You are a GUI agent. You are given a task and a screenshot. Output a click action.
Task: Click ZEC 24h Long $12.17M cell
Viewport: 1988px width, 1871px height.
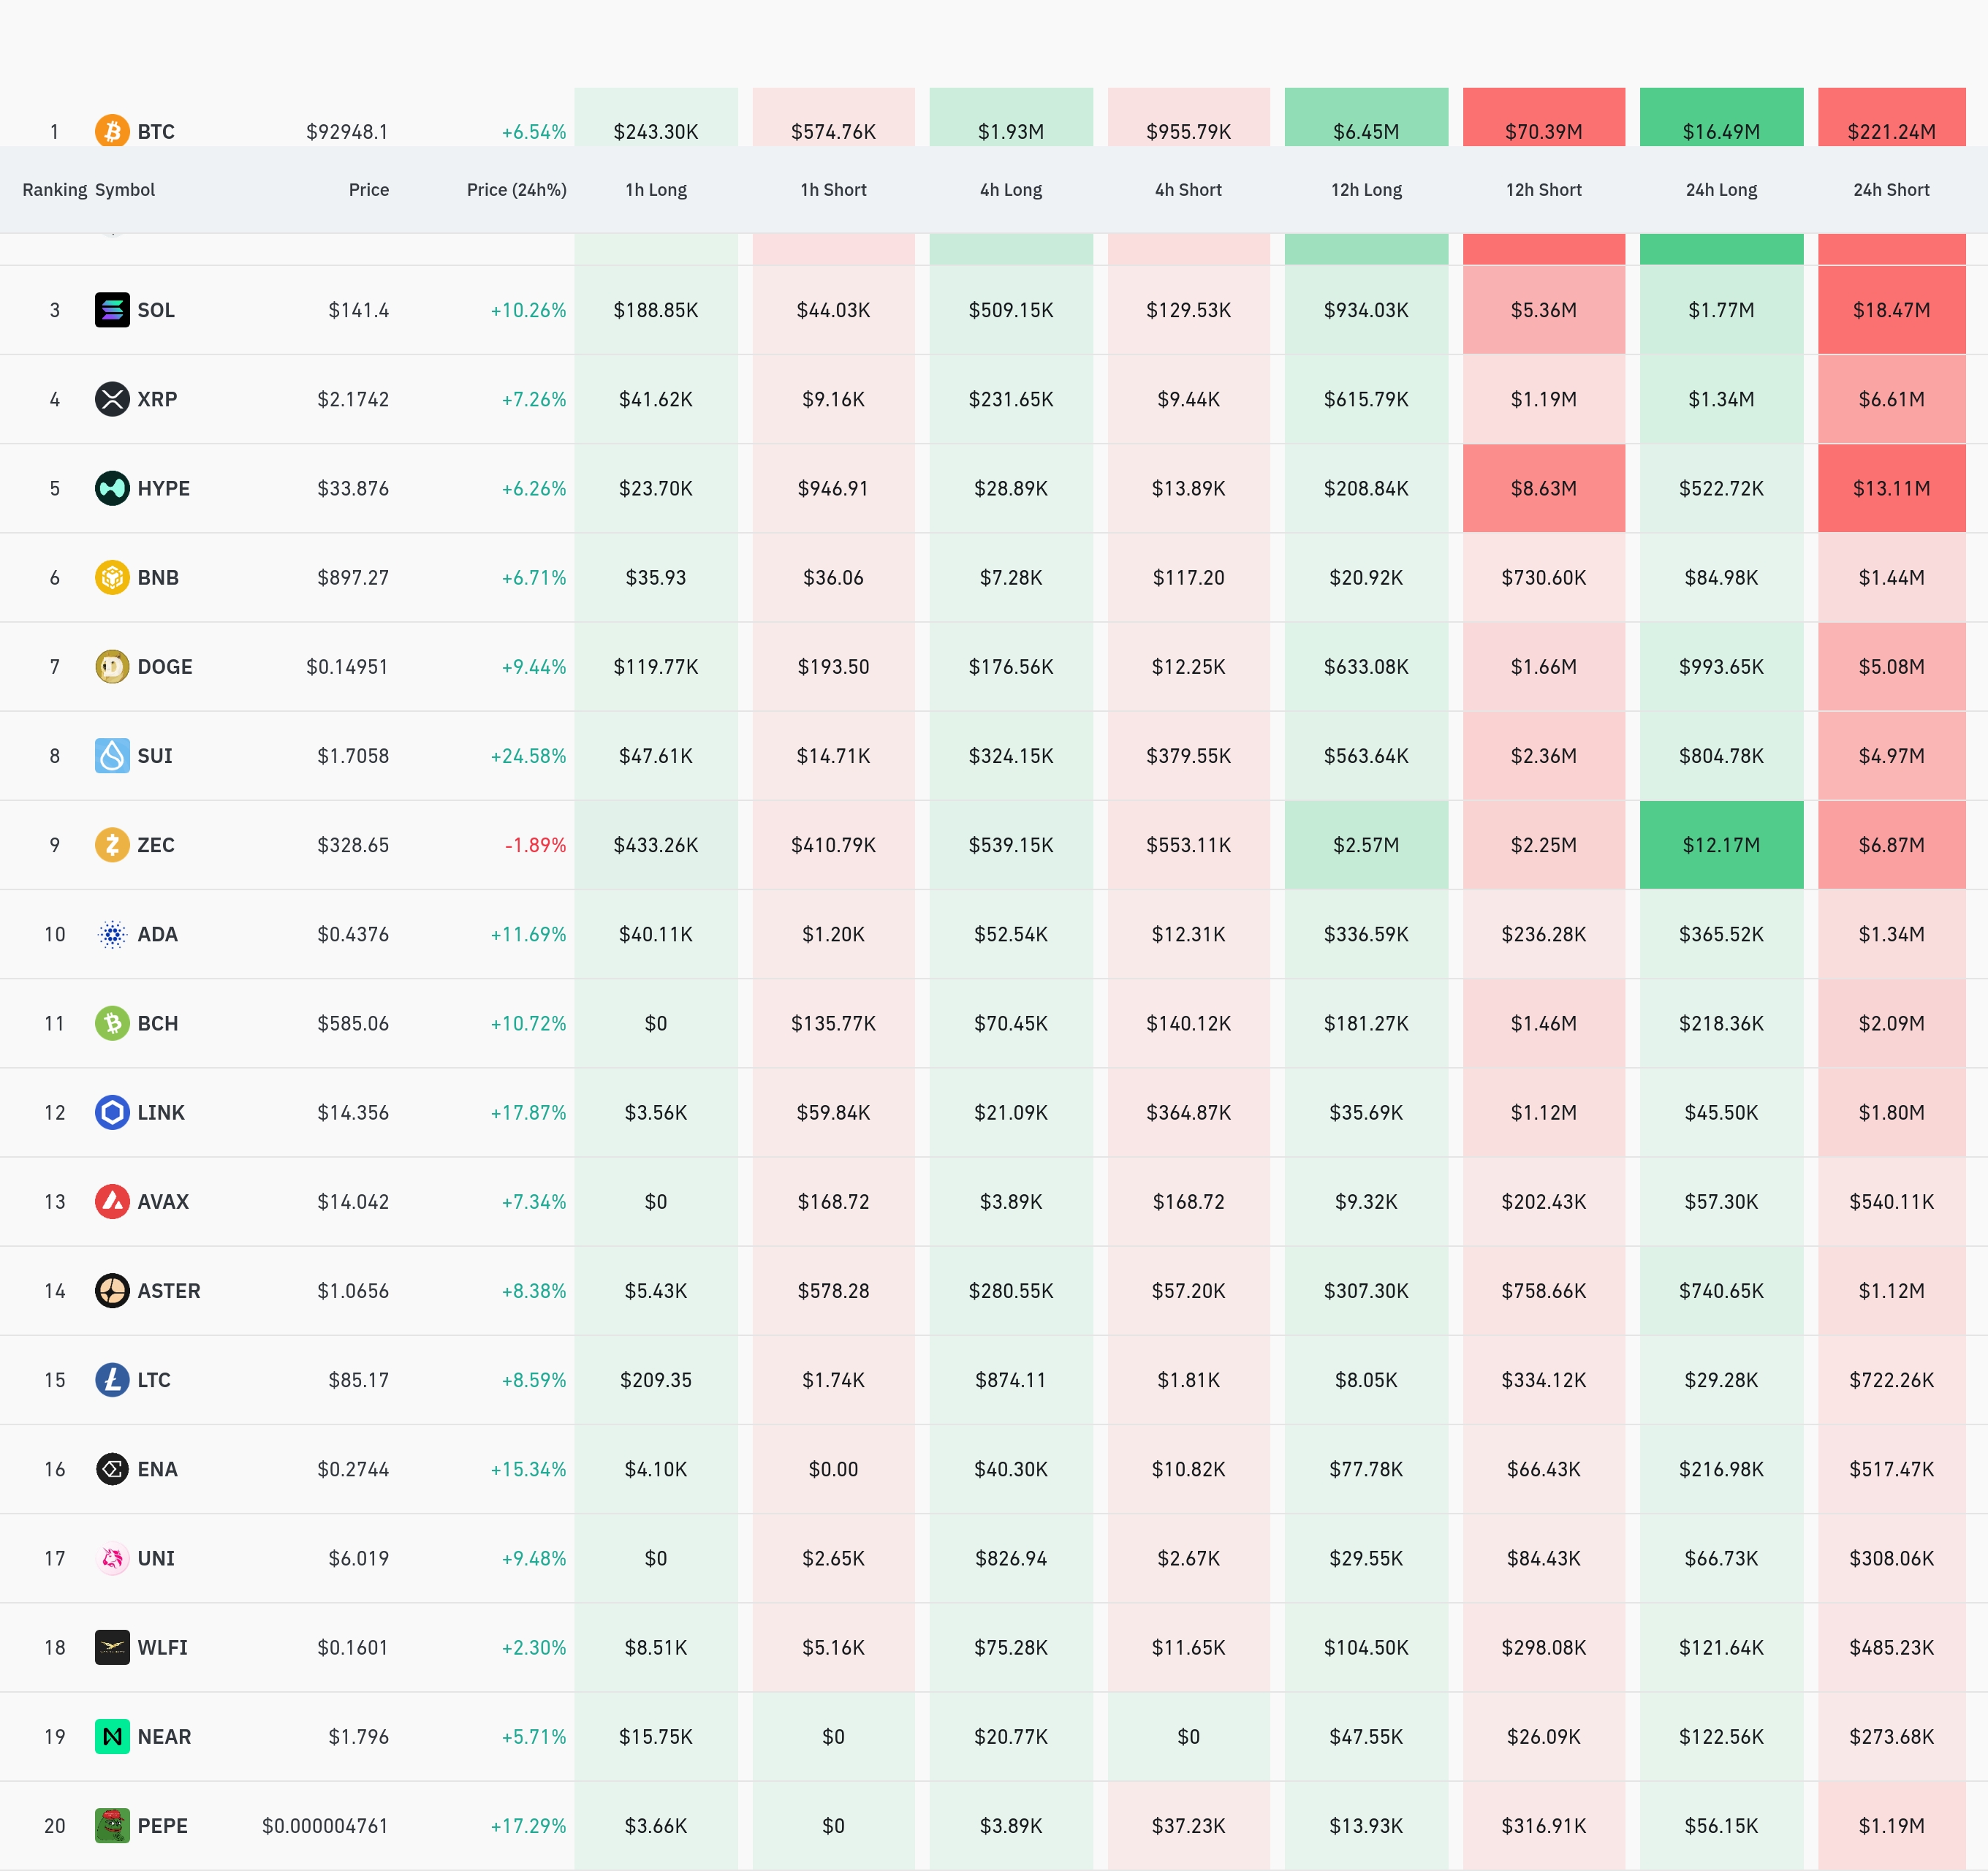point(1720,845)
